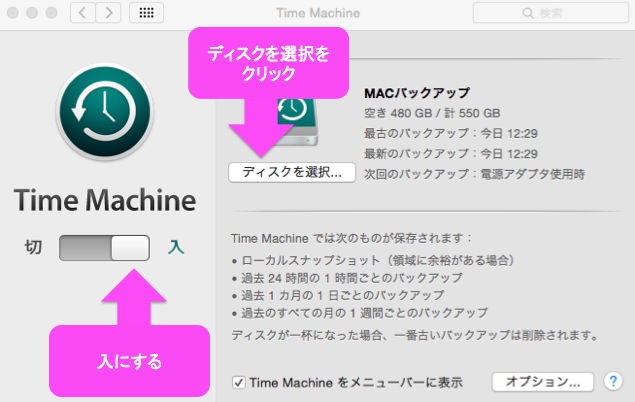Toggle the Time Machine on/off switch
Viewport: 635px width, 402px height.
[x=104, y=248]
